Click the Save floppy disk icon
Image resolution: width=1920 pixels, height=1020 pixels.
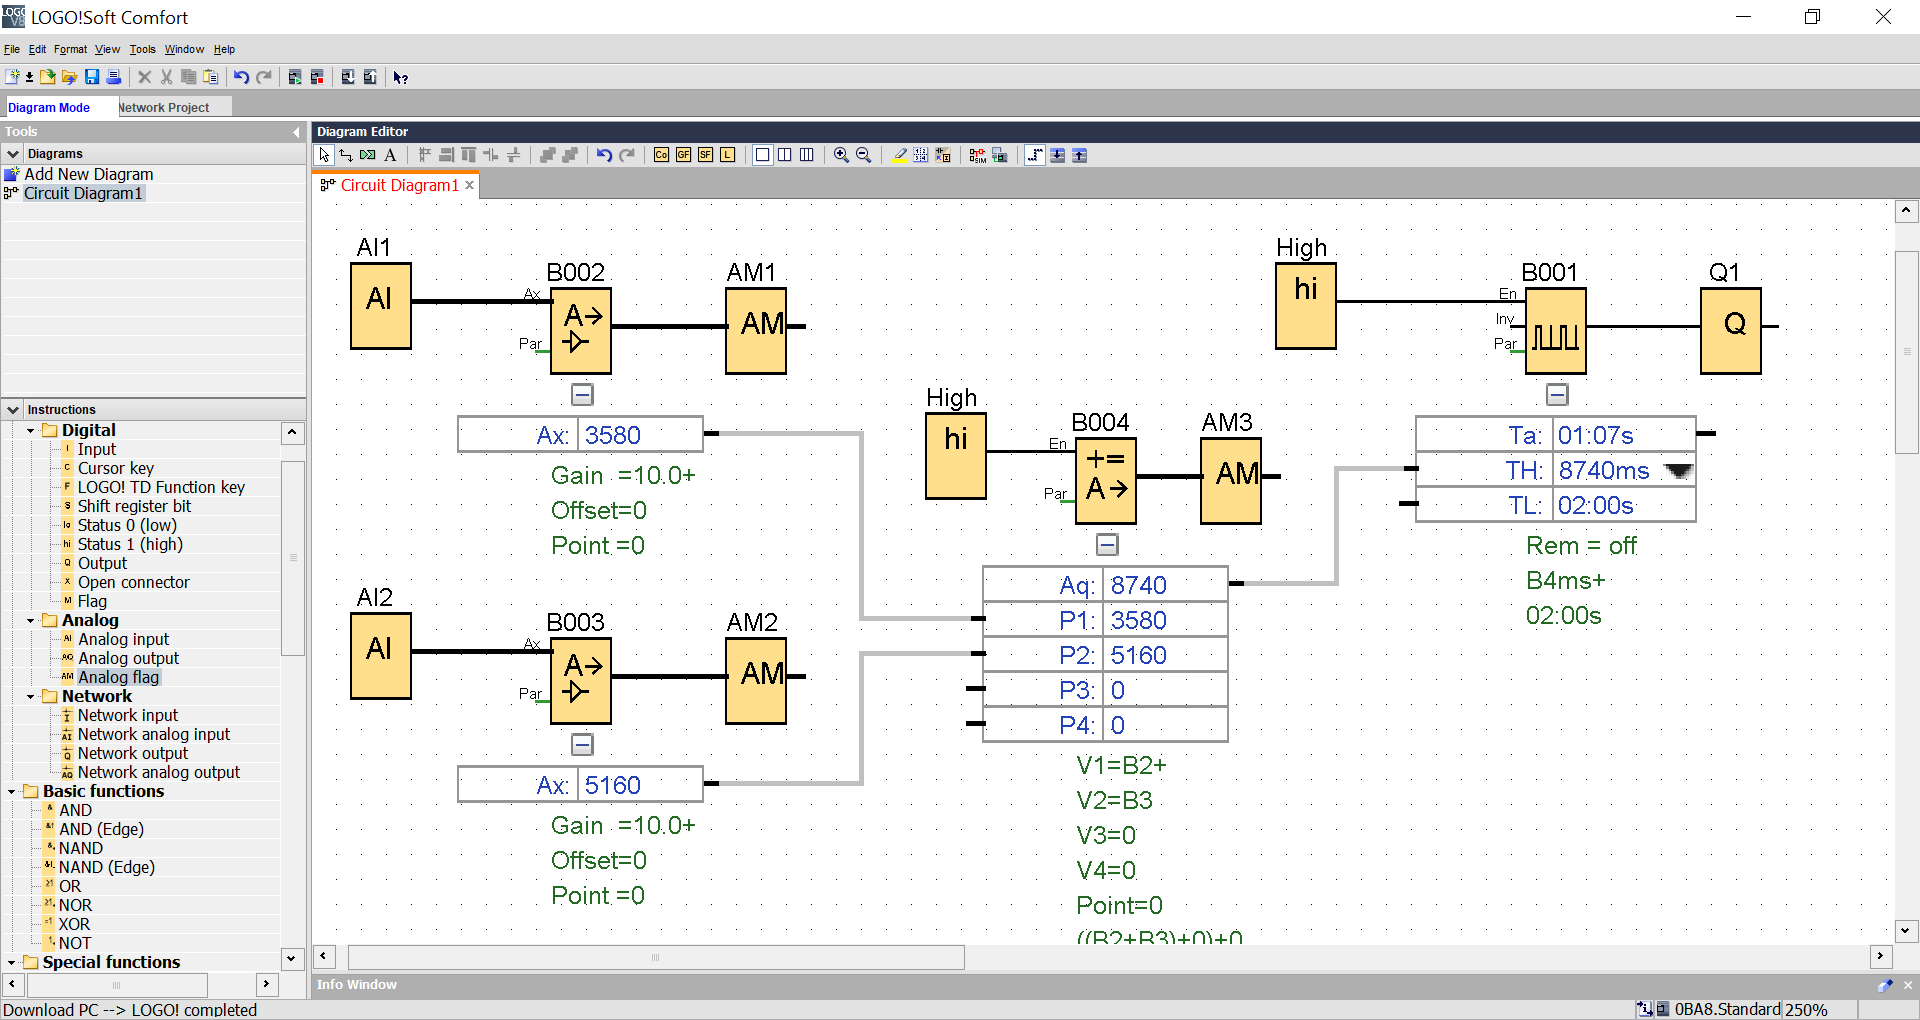(92, 77)
